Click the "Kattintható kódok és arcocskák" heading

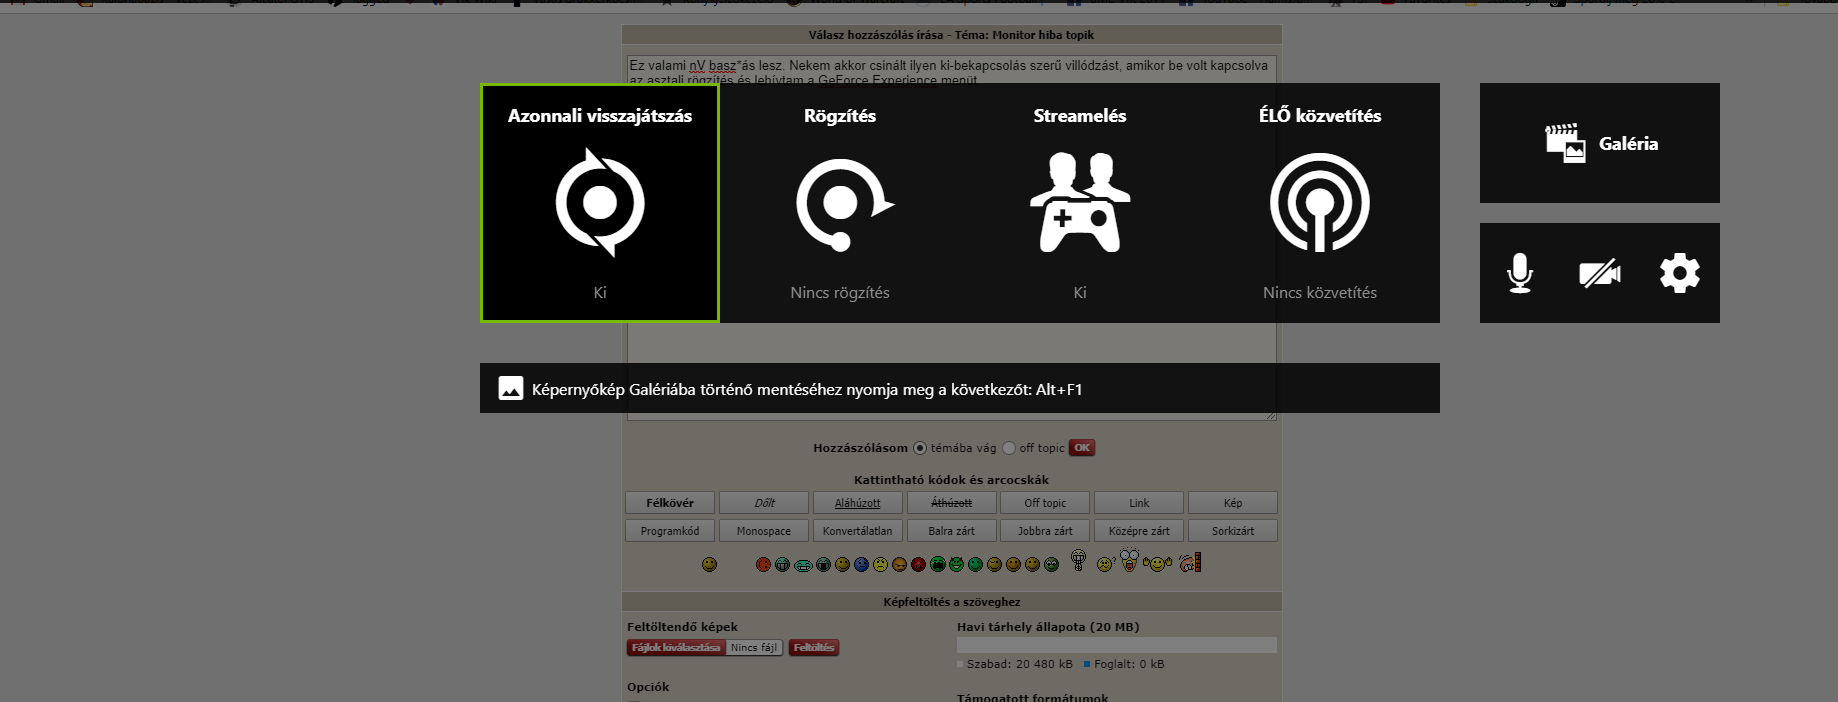952,480
